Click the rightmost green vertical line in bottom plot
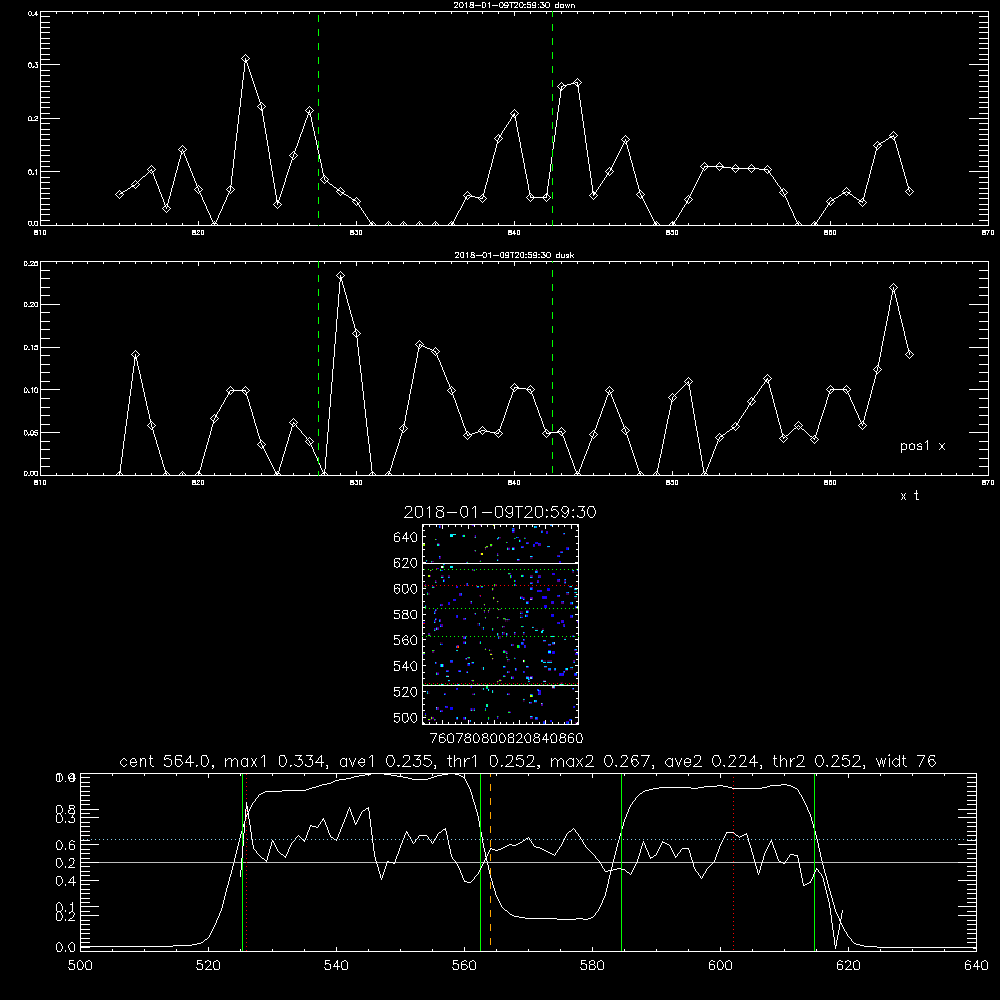1000x1000 pixels. coord(814,861)
